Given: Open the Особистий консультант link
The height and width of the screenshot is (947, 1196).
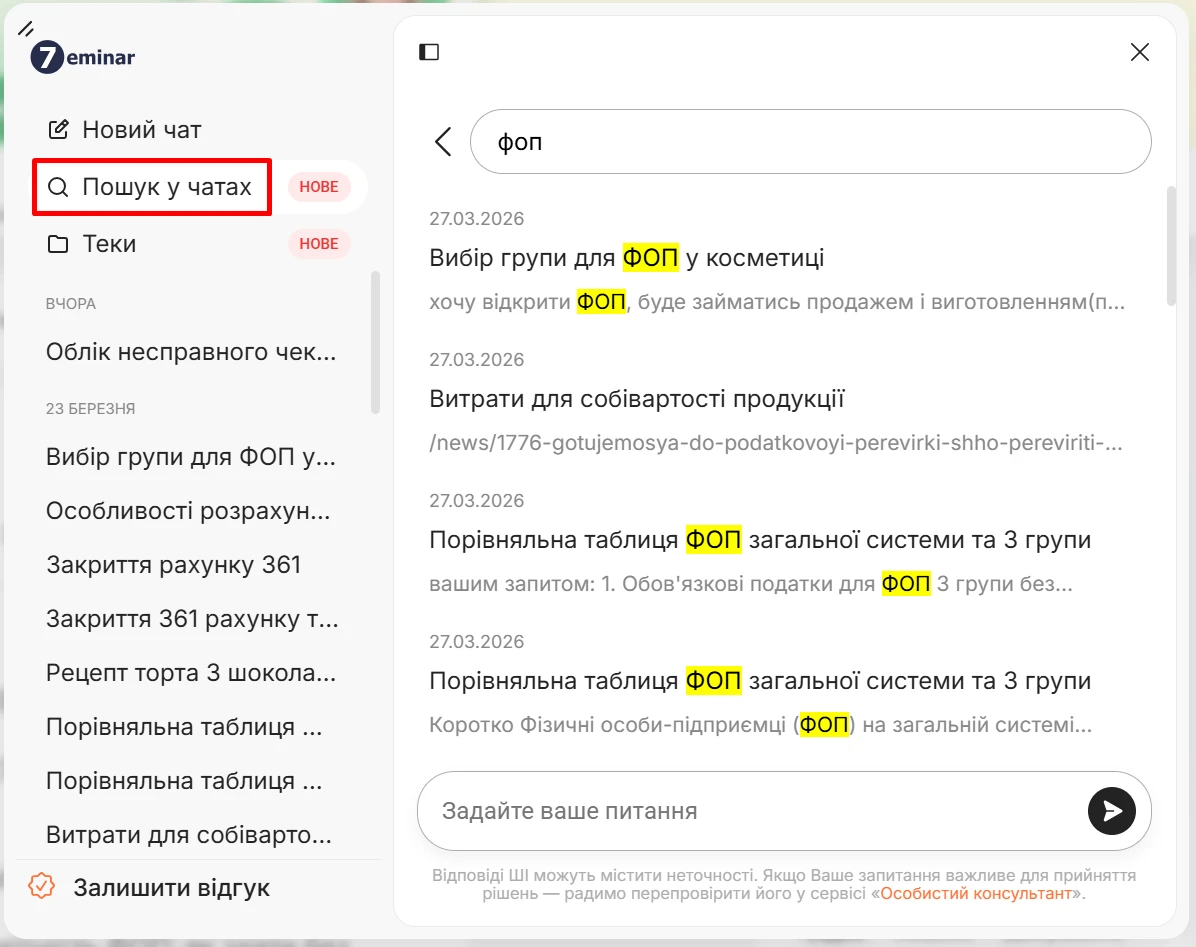Looking at the screenshot, I should [x=975, y=893].
